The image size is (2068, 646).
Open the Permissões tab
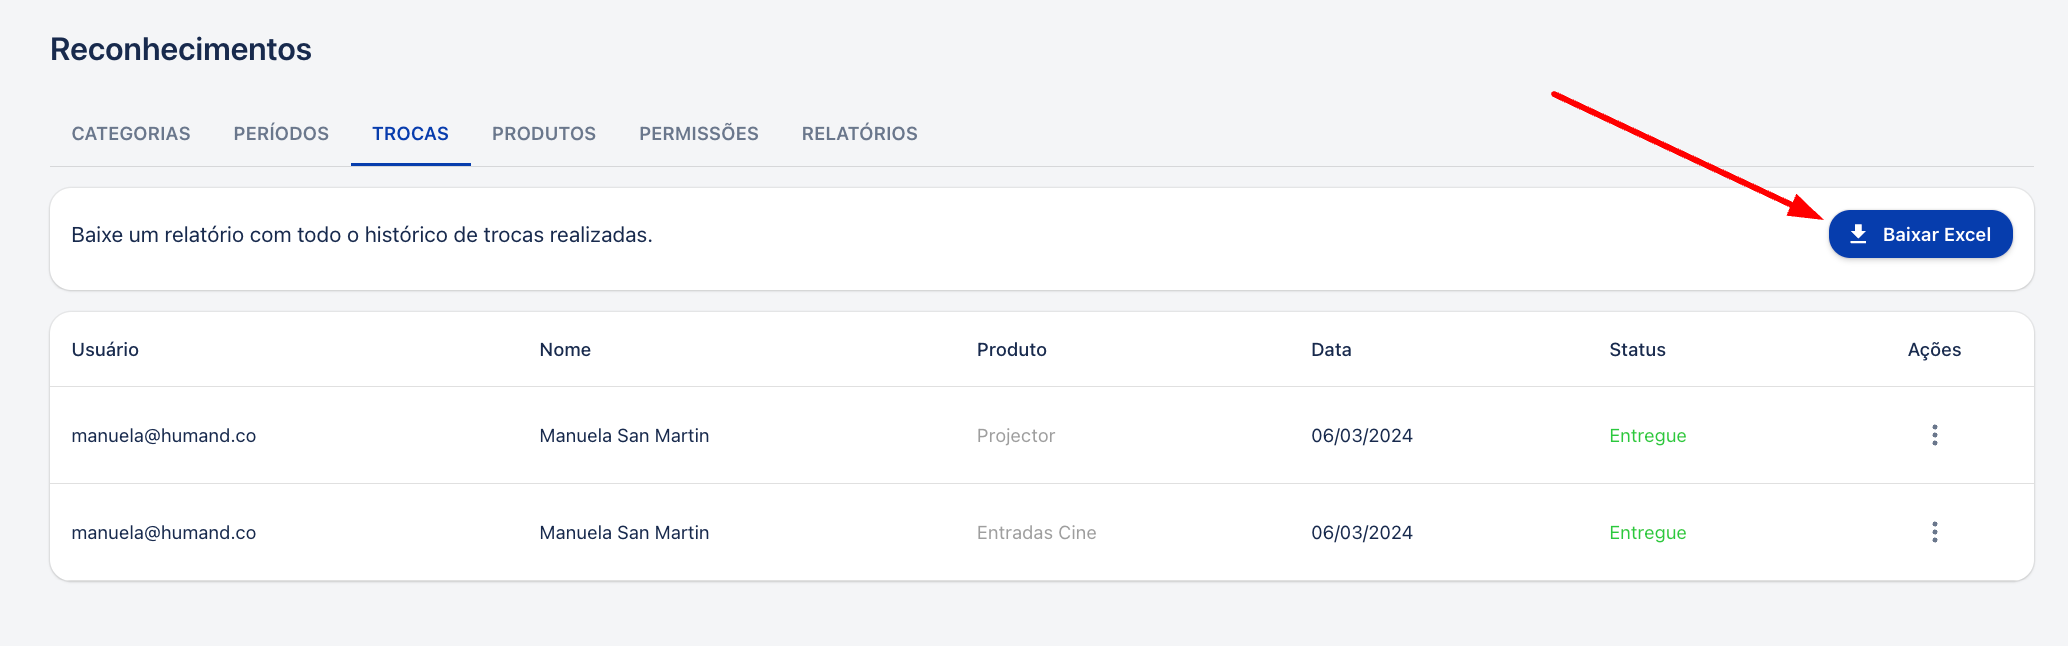point(699,134)
